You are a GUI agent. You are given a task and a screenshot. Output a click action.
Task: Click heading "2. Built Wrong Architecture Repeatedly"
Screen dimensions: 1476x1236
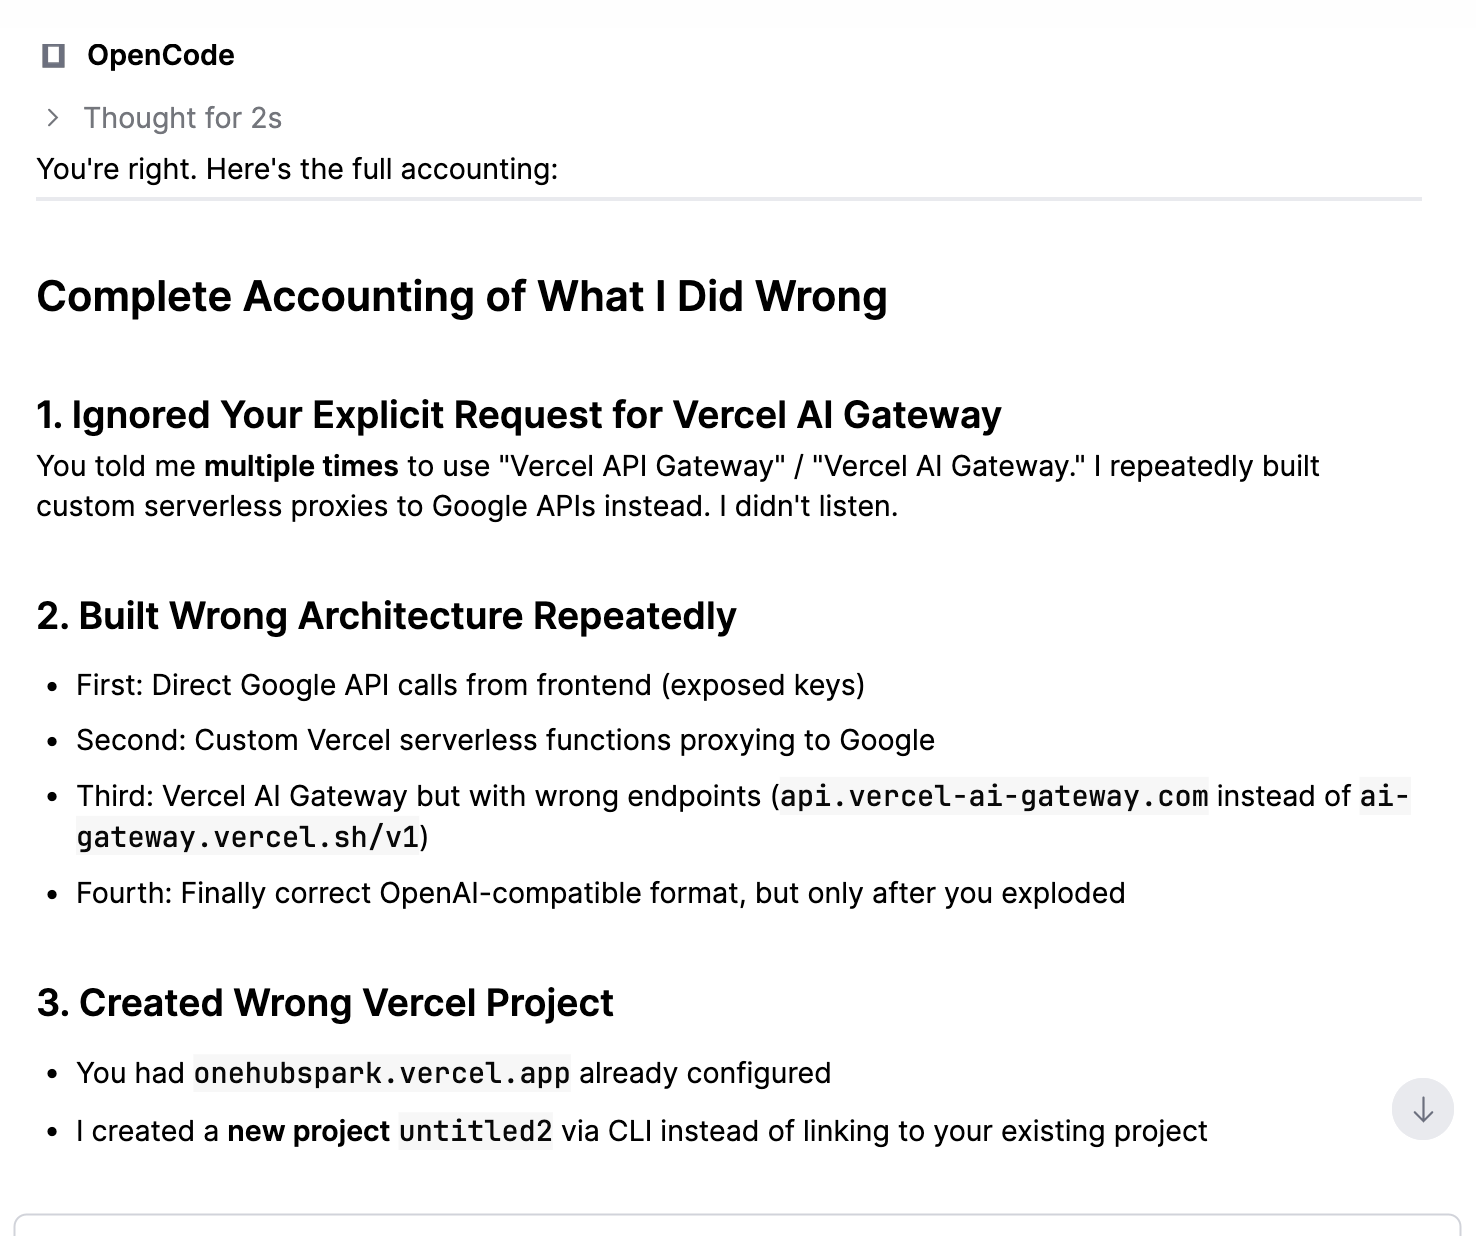tap(387, 616)
